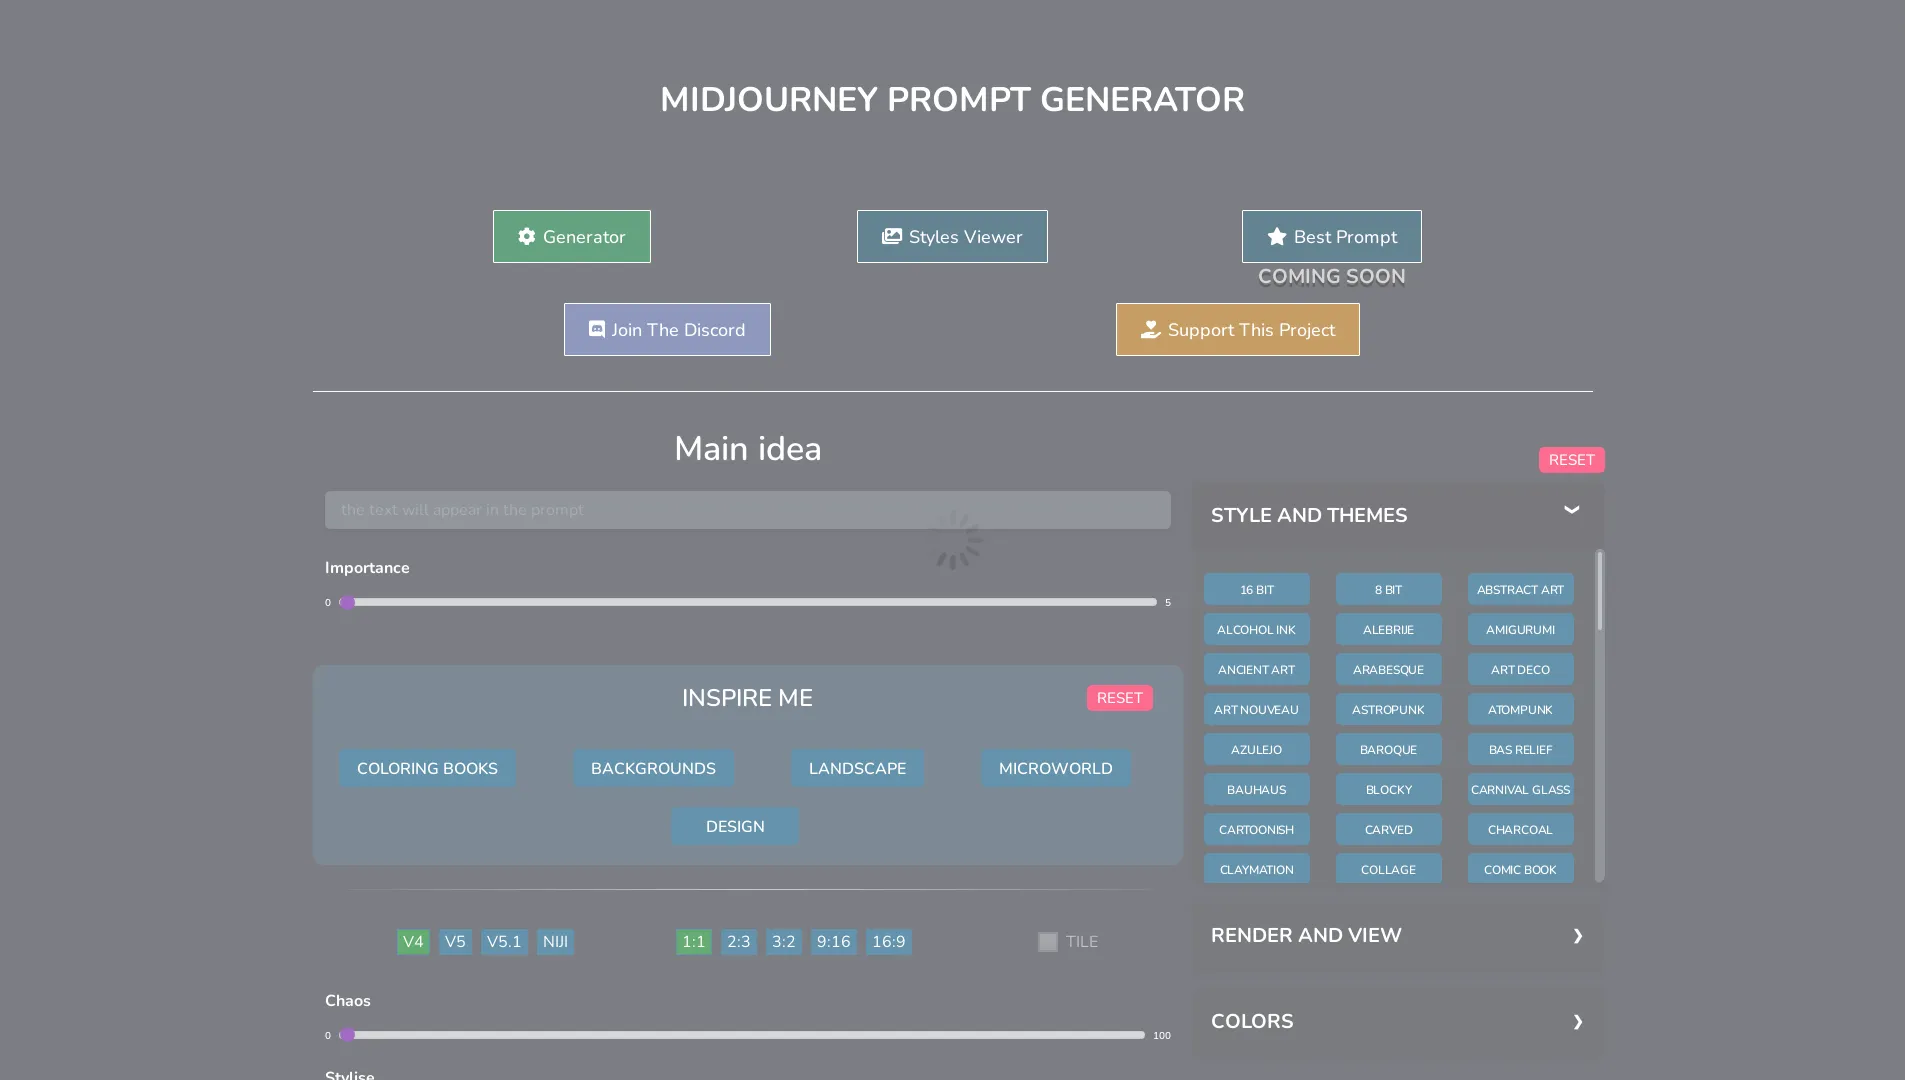Image resolution: width=1920 pixels, height=1080 pixels.
Task: Select the NIJI version toggle
Action: [554, 942]
